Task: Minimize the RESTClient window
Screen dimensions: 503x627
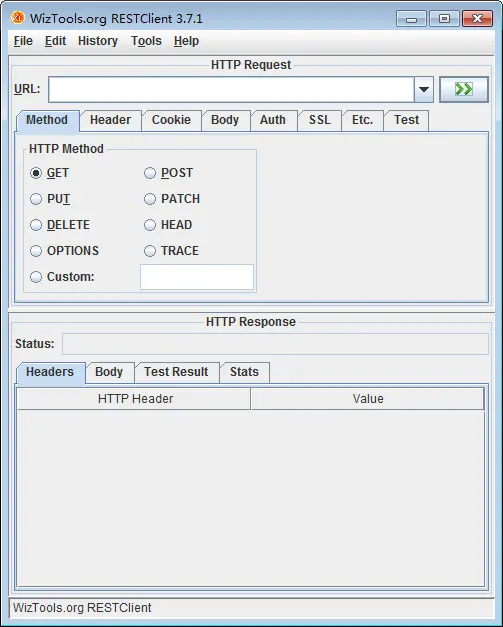Action: coord(411,19)
